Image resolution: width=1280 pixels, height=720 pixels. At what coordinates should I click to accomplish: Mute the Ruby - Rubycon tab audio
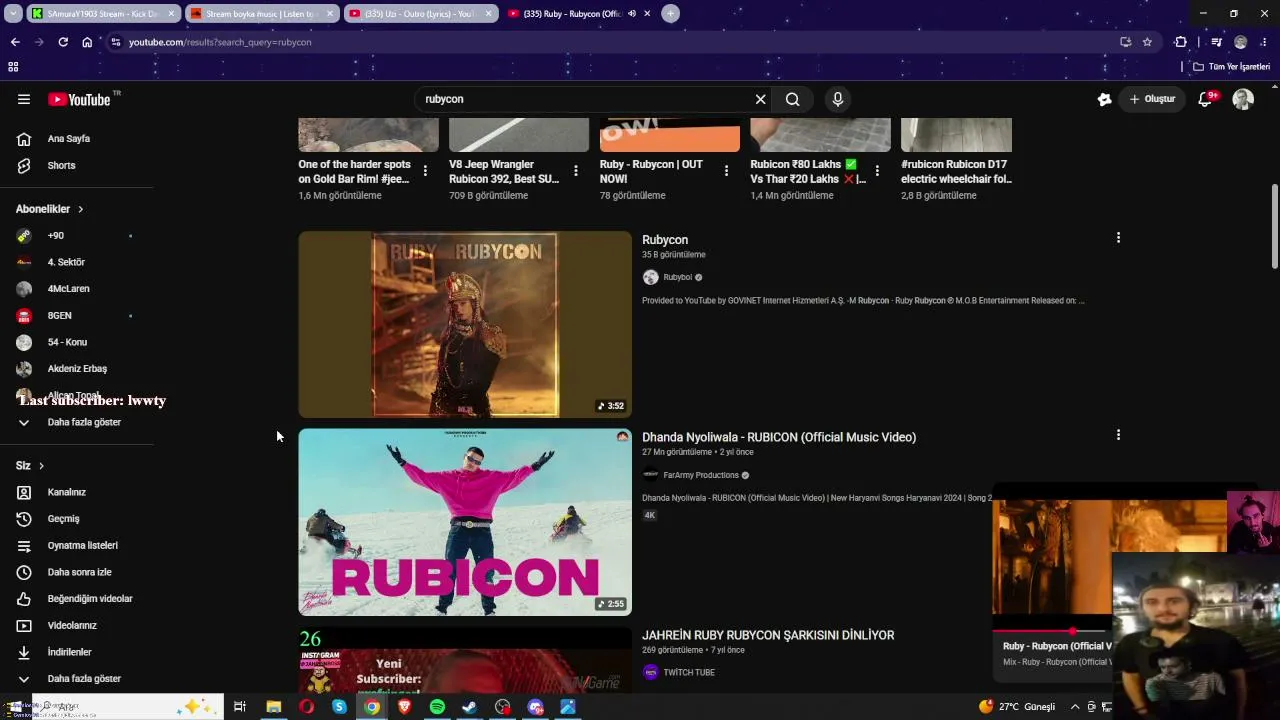pos(632,14)
